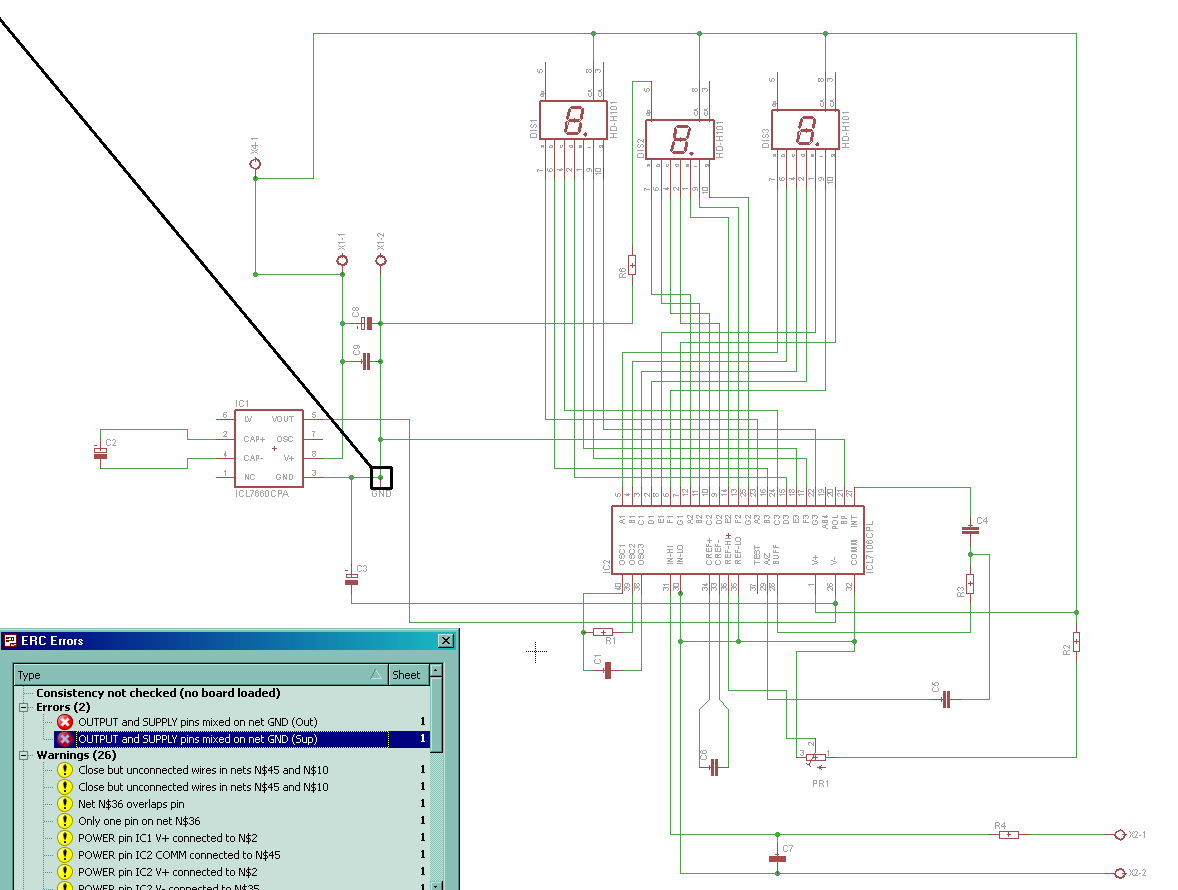This screenshot has height=890, width=1178.
Task: Collapse the Errors (2) tree group
Action: [23, 707]
